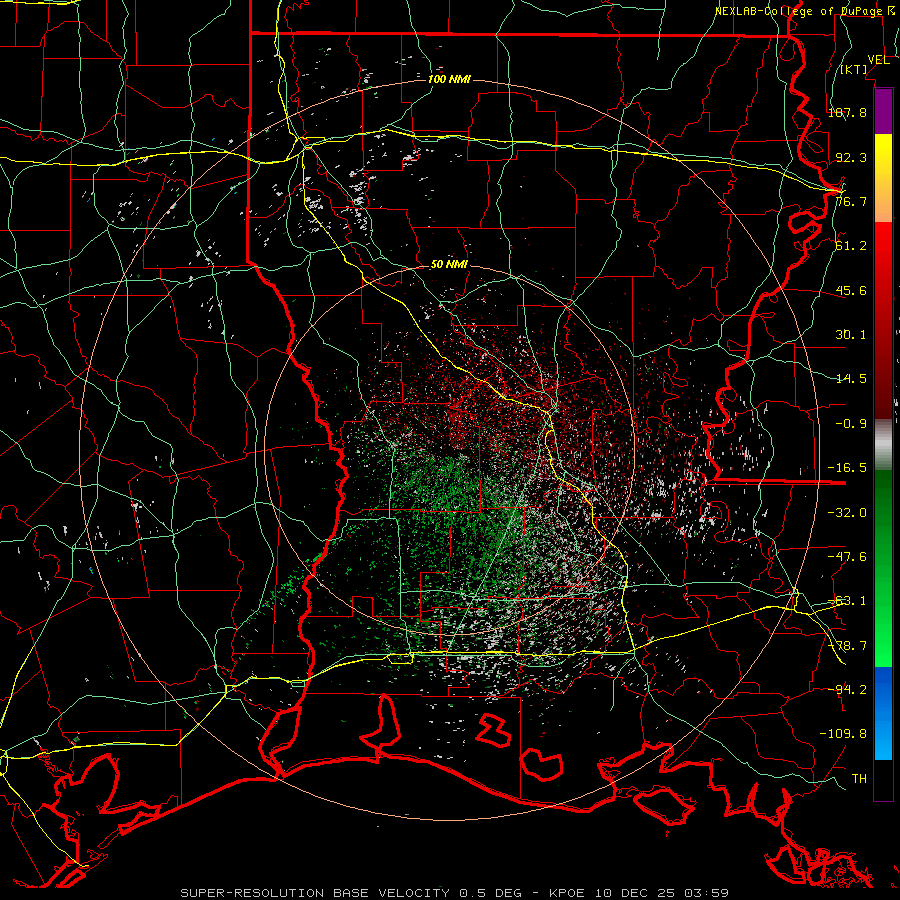
Task: Click the 30.1 value on velocity scale
Action: 851,335
